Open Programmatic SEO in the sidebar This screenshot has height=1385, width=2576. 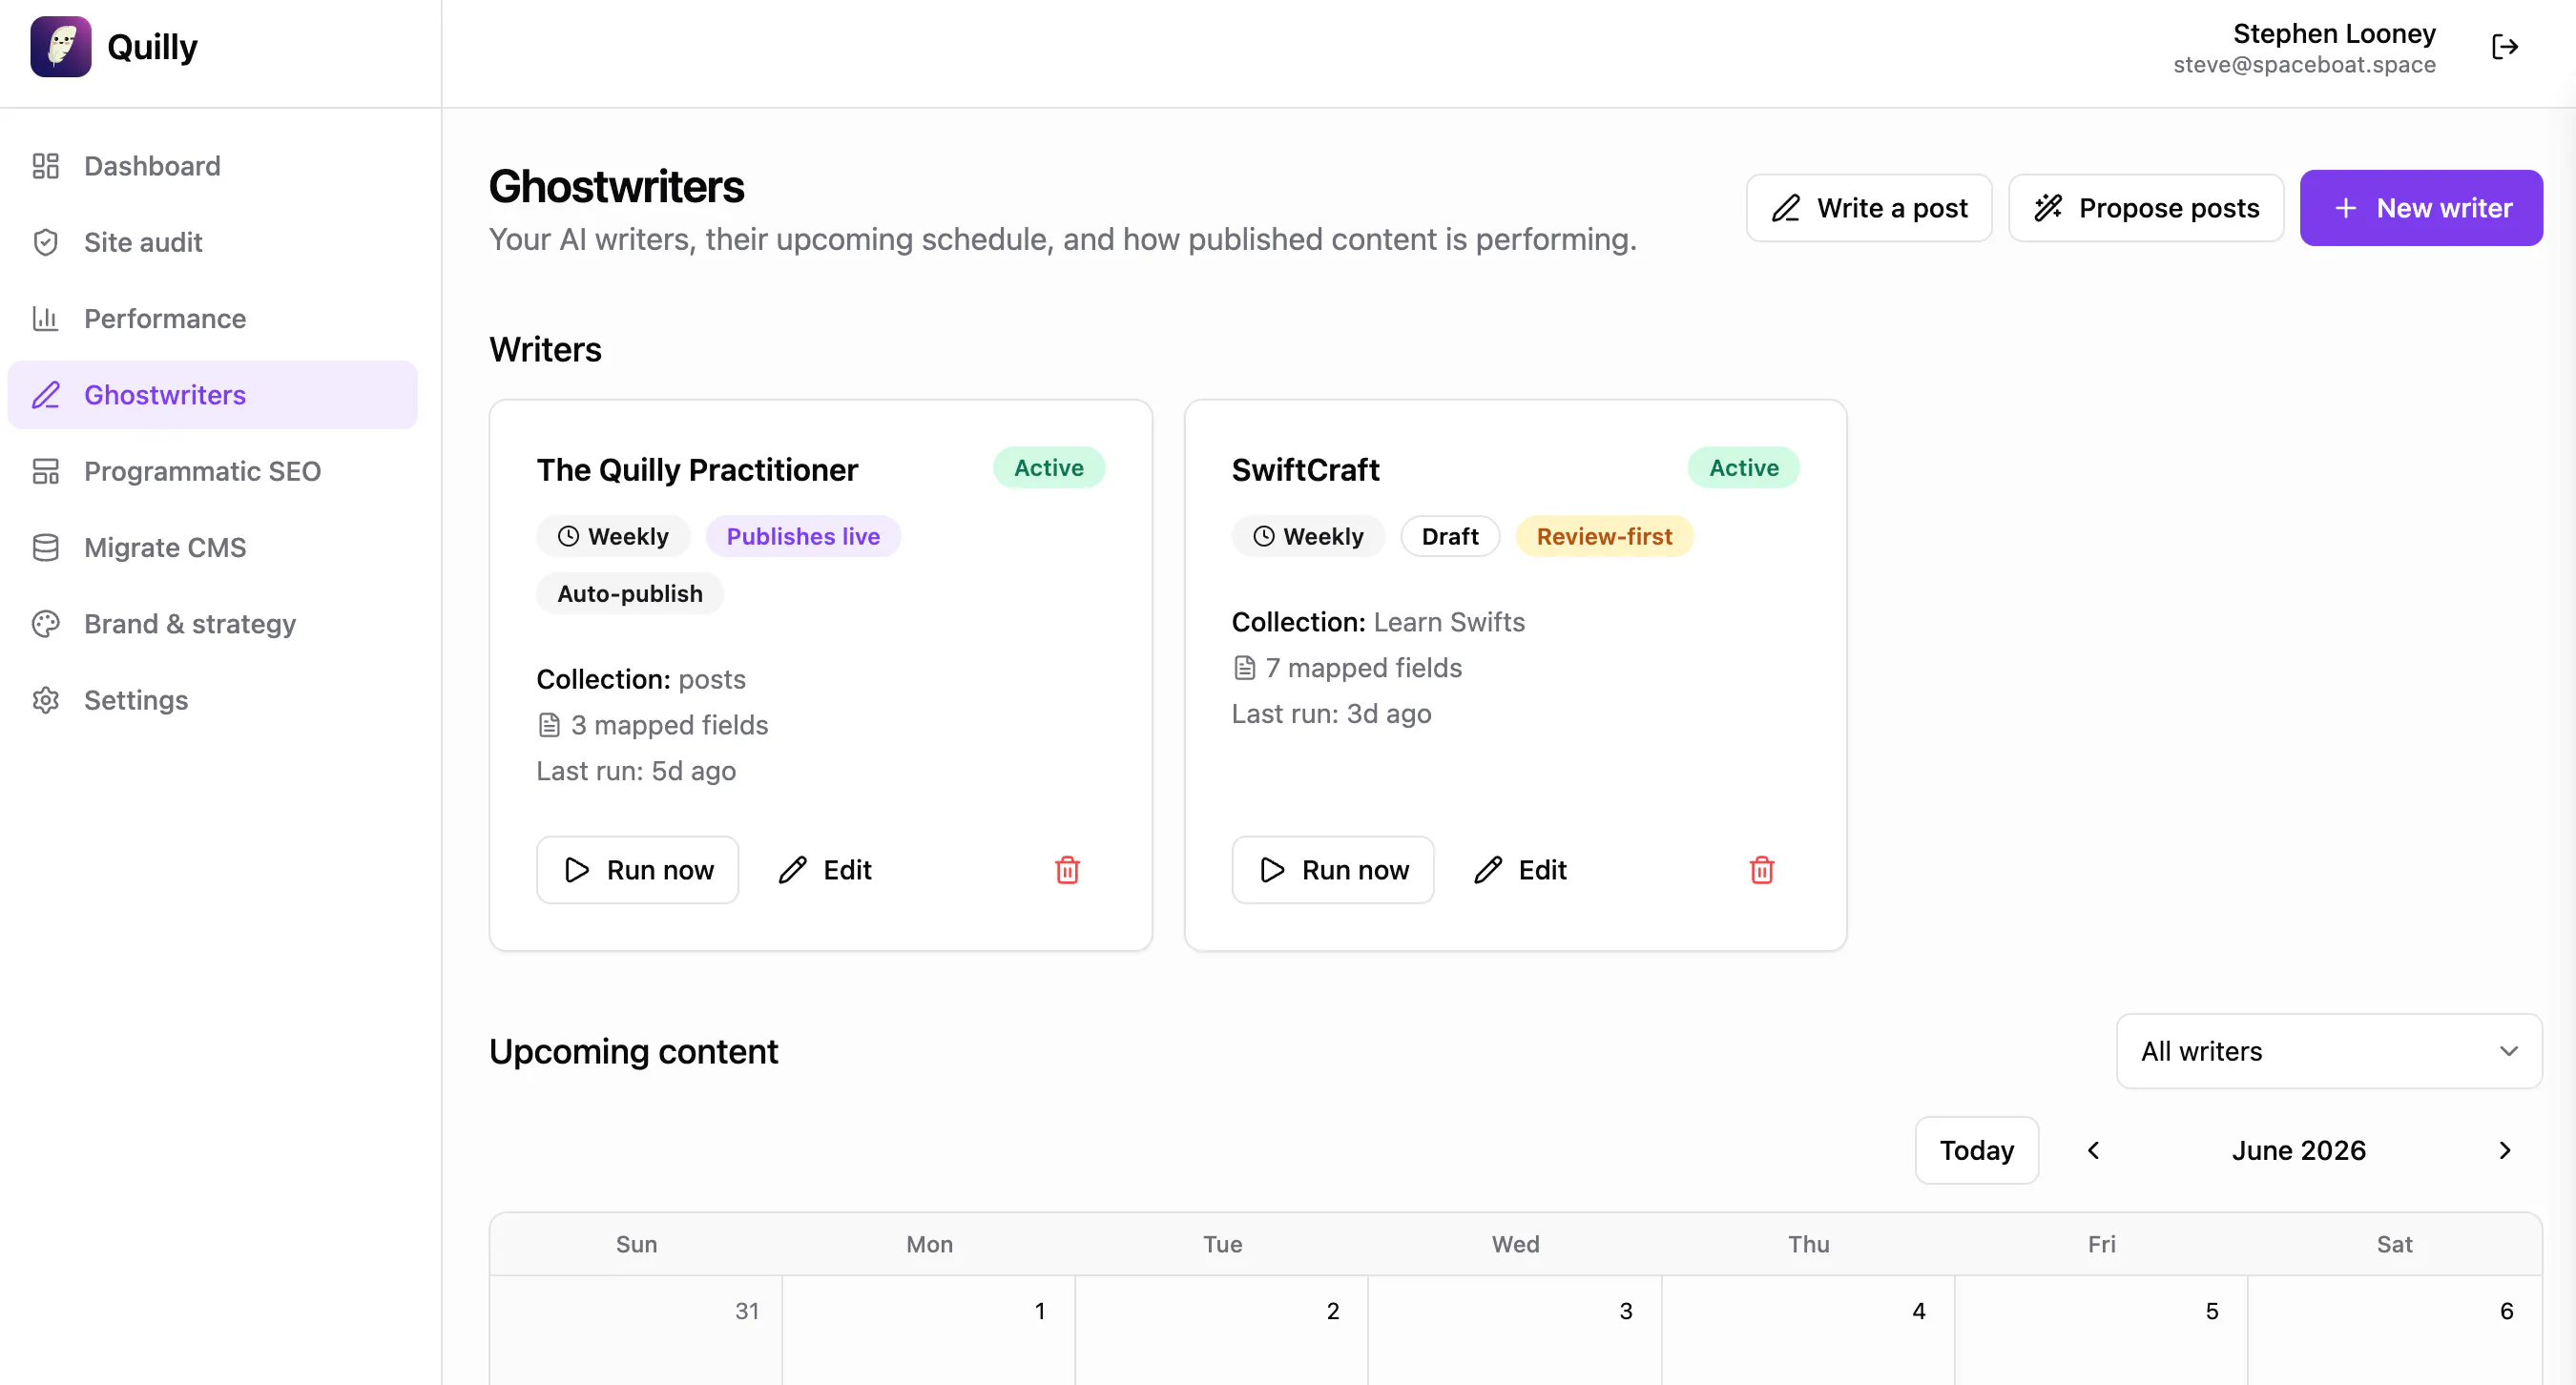pyautogui.click(x=213, y=471)
